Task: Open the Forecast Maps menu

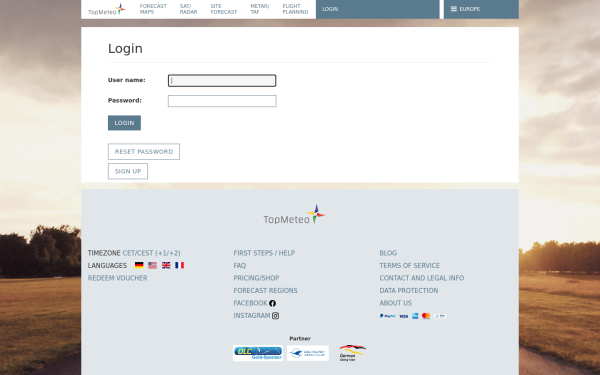Action: click(153, 9)
